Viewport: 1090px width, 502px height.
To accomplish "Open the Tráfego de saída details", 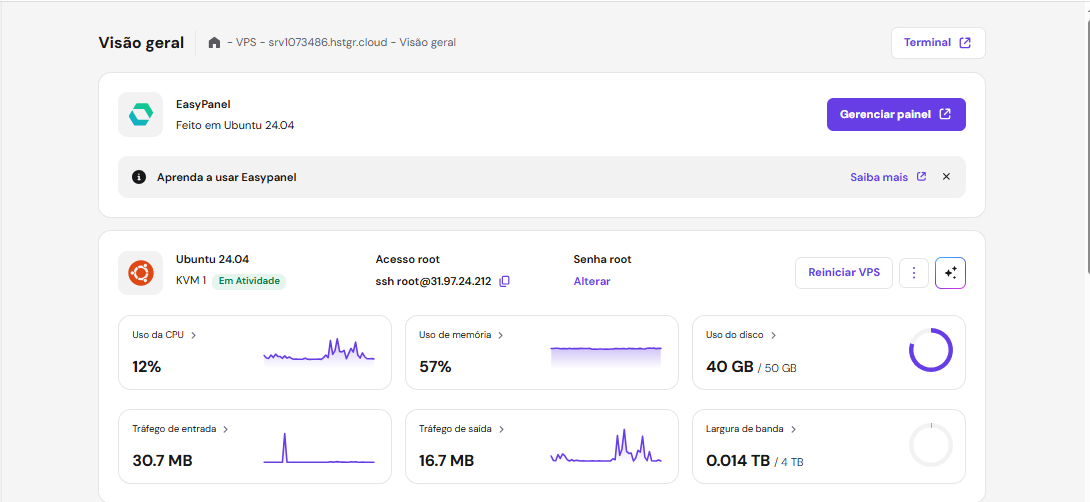I will pyautogui.click(x=461, y=429).
